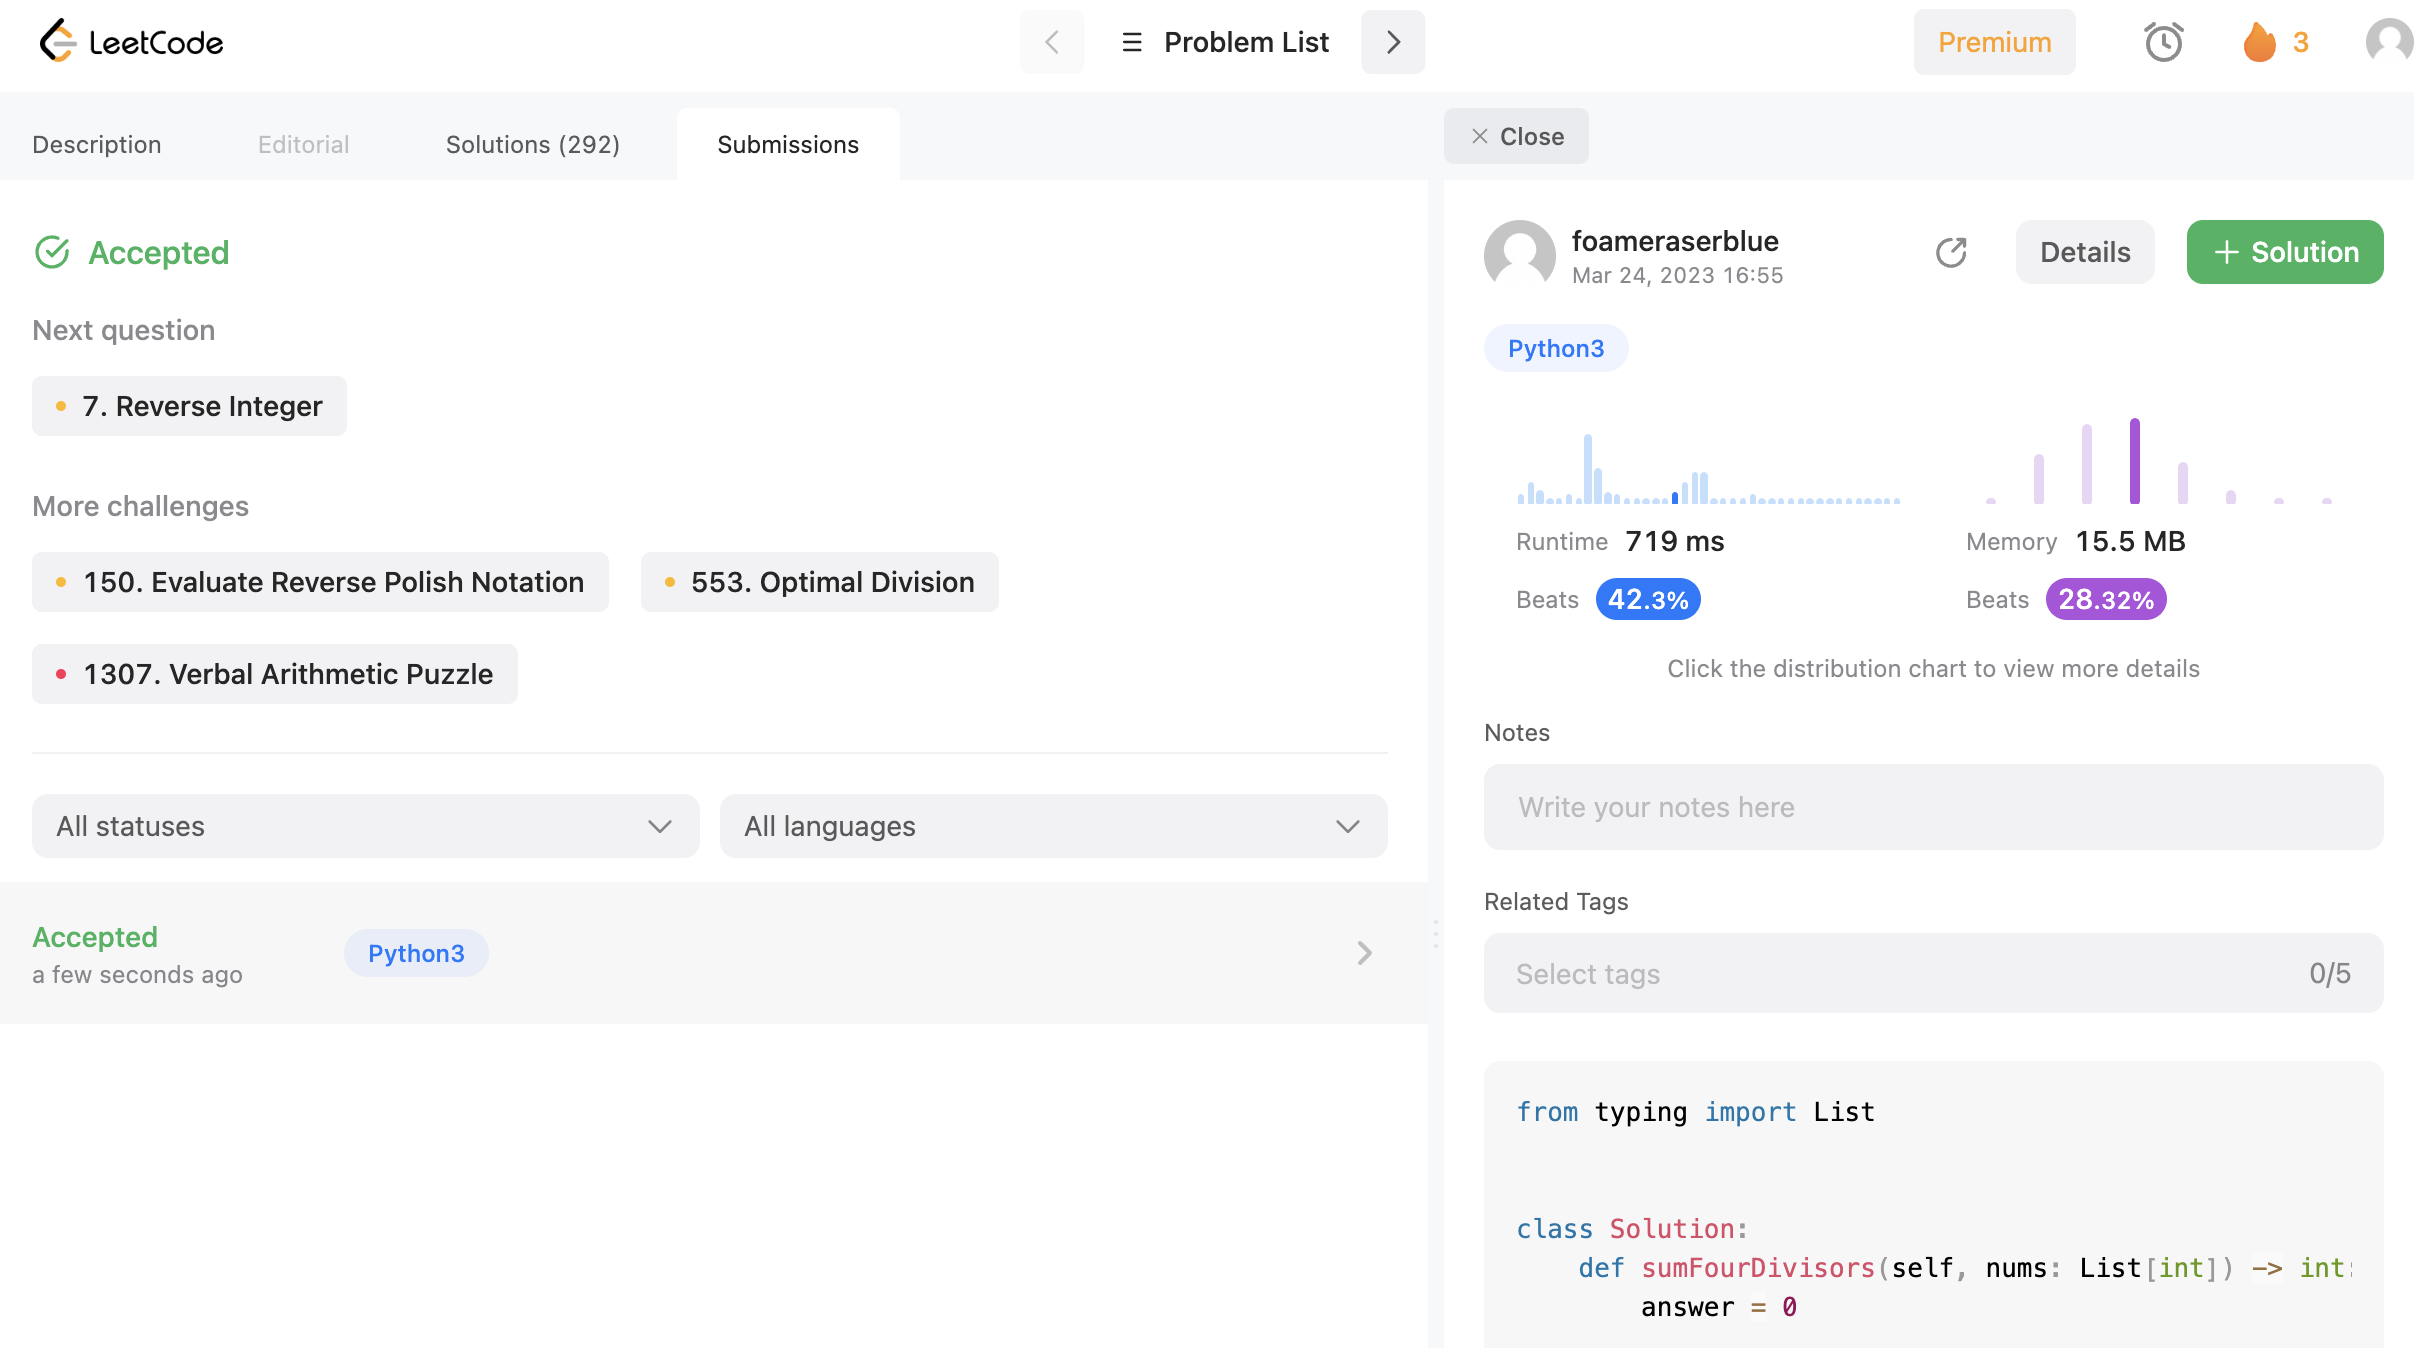Click the streak flame icon
The image size is (2414, 1348).
[2259, 42]
